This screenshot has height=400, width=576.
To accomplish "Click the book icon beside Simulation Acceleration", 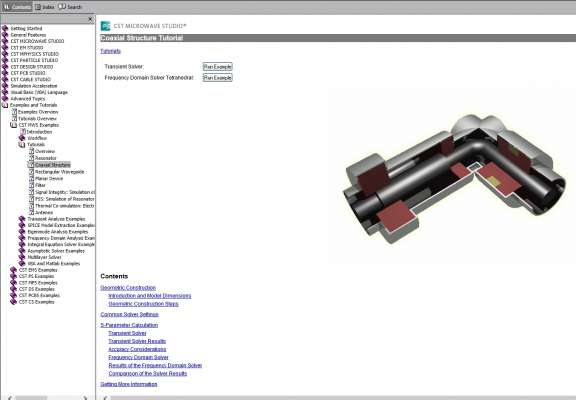I will tap(5, 86).
